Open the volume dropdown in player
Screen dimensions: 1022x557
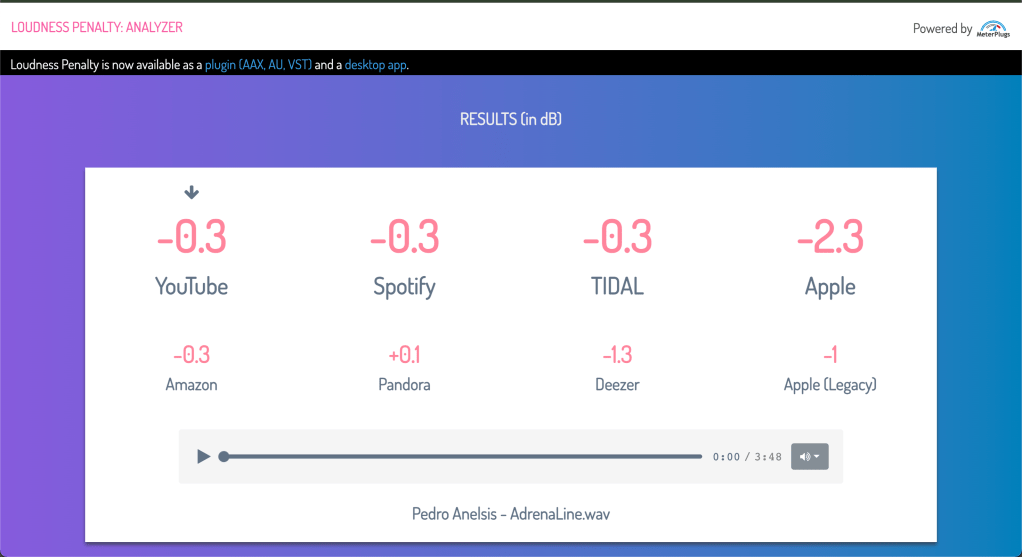(809, 457)
